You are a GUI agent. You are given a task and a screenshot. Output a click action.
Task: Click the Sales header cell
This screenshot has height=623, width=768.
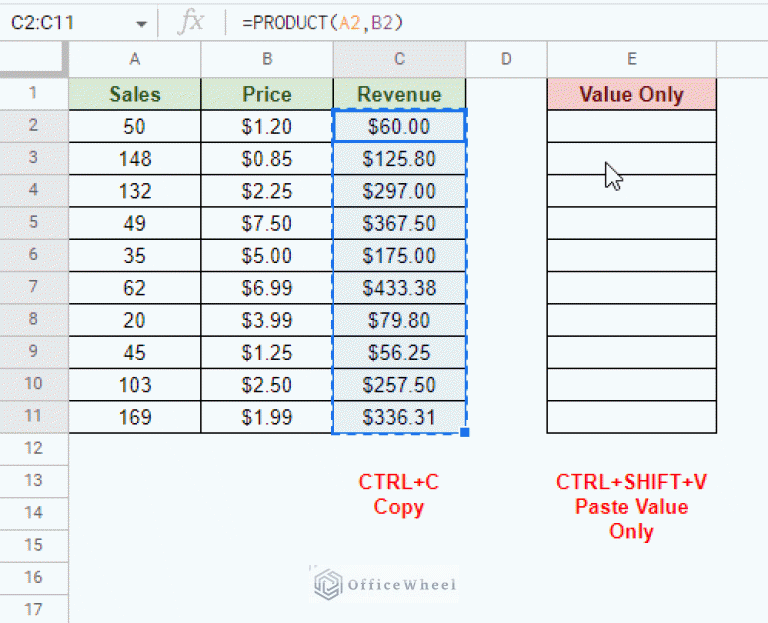(134, 95)
